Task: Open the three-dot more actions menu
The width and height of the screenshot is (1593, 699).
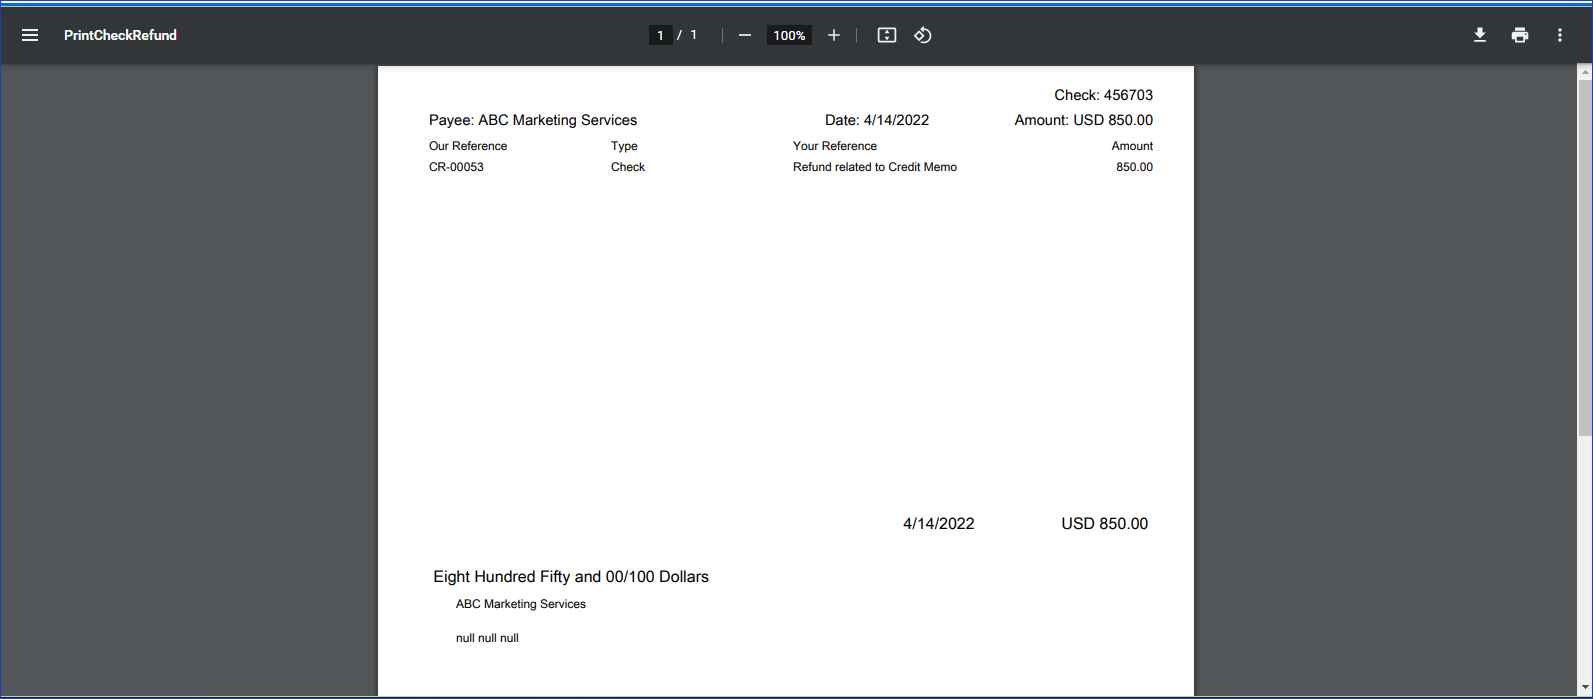Action: point(1559,35)
